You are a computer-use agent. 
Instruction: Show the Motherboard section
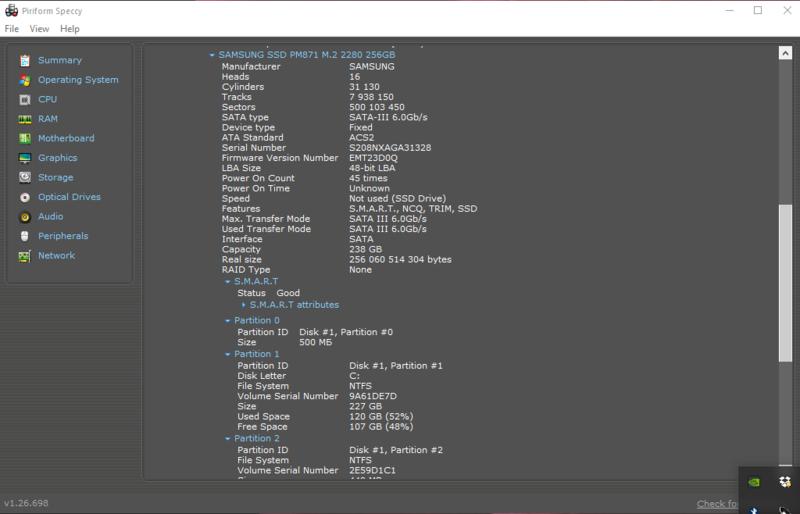[x=66, y=138]
